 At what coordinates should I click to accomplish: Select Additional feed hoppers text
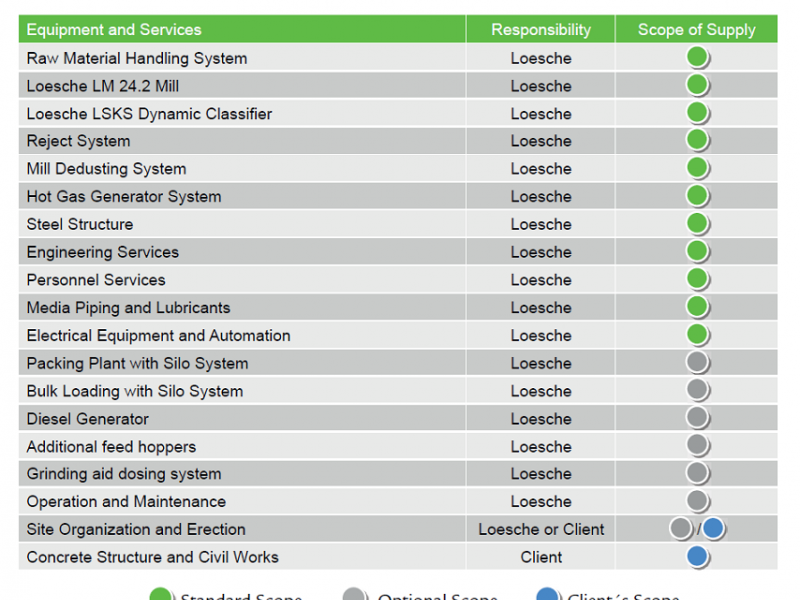click(x=111, y=446)
